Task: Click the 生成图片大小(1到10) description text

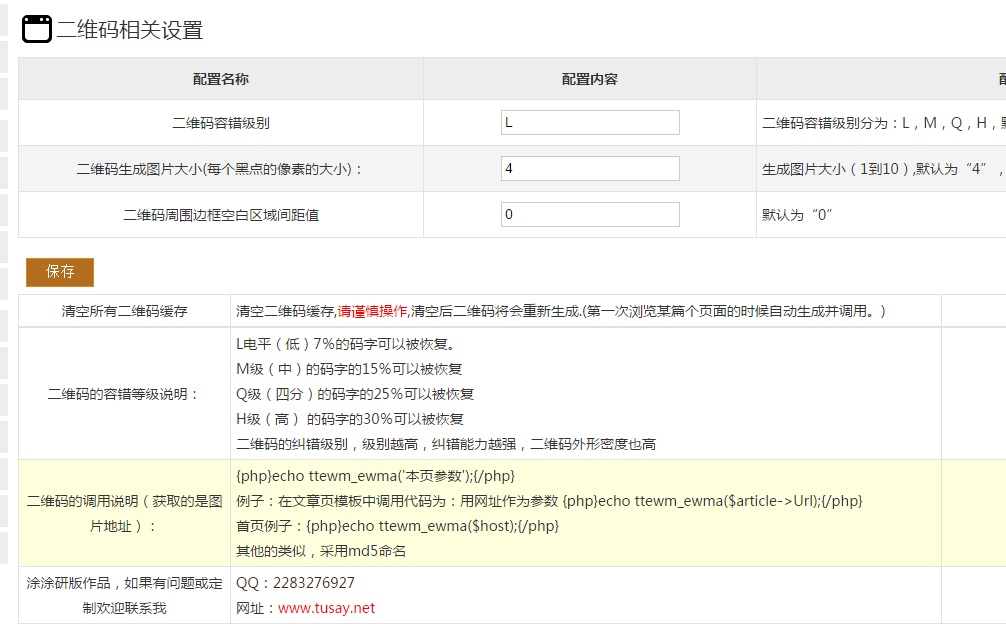Action: [x=883, y=169]
